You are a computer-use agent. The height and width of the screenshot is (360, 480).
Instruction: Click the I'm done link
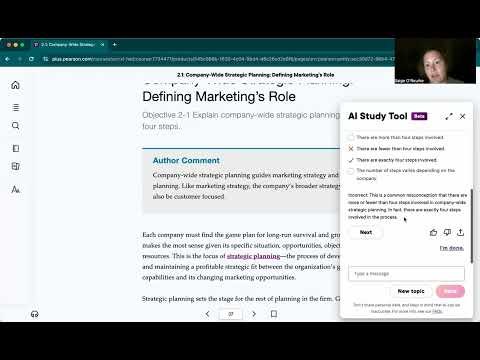tap(451, 248)
